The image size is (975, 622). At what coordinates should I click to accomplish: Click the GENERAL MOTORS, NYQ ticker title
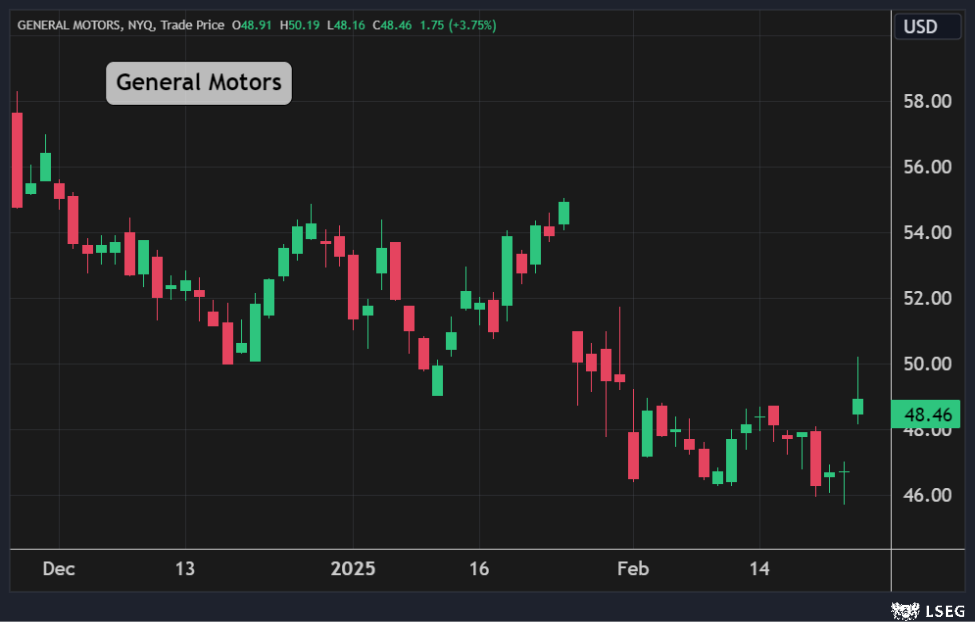pos(84,25)
